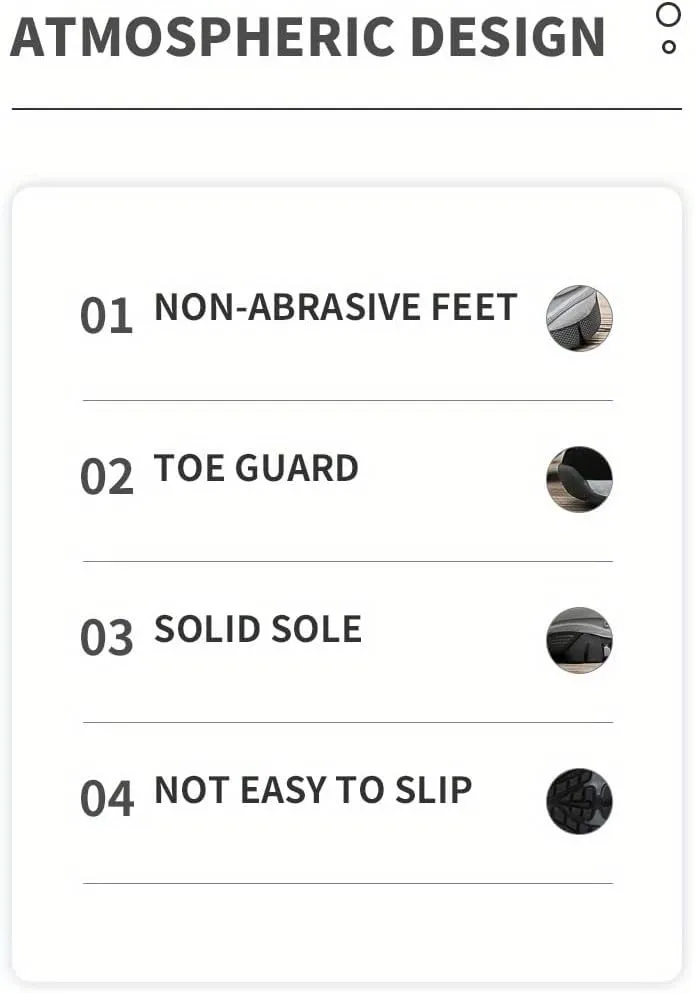This screenshot has width=695, height=993.
Task: Select the NON-ABRASIVE FEET label
Action: (336, 307)
